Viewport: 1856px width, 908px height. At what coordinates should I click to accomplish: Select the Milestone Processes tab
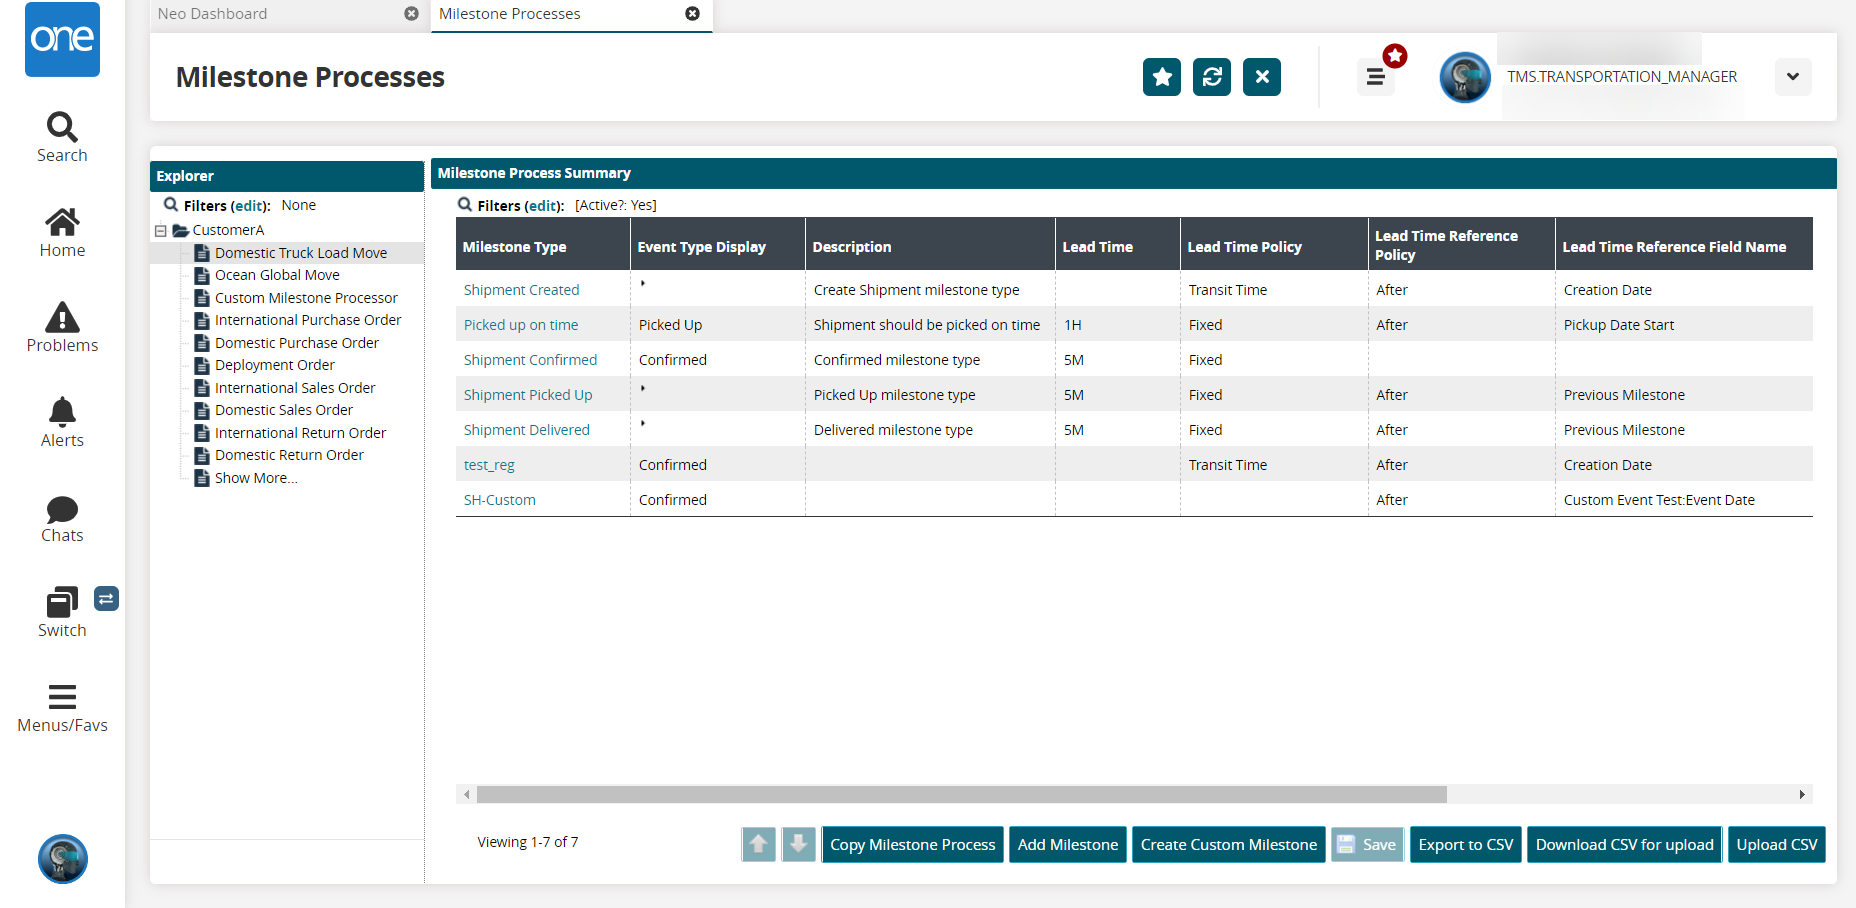510,14
